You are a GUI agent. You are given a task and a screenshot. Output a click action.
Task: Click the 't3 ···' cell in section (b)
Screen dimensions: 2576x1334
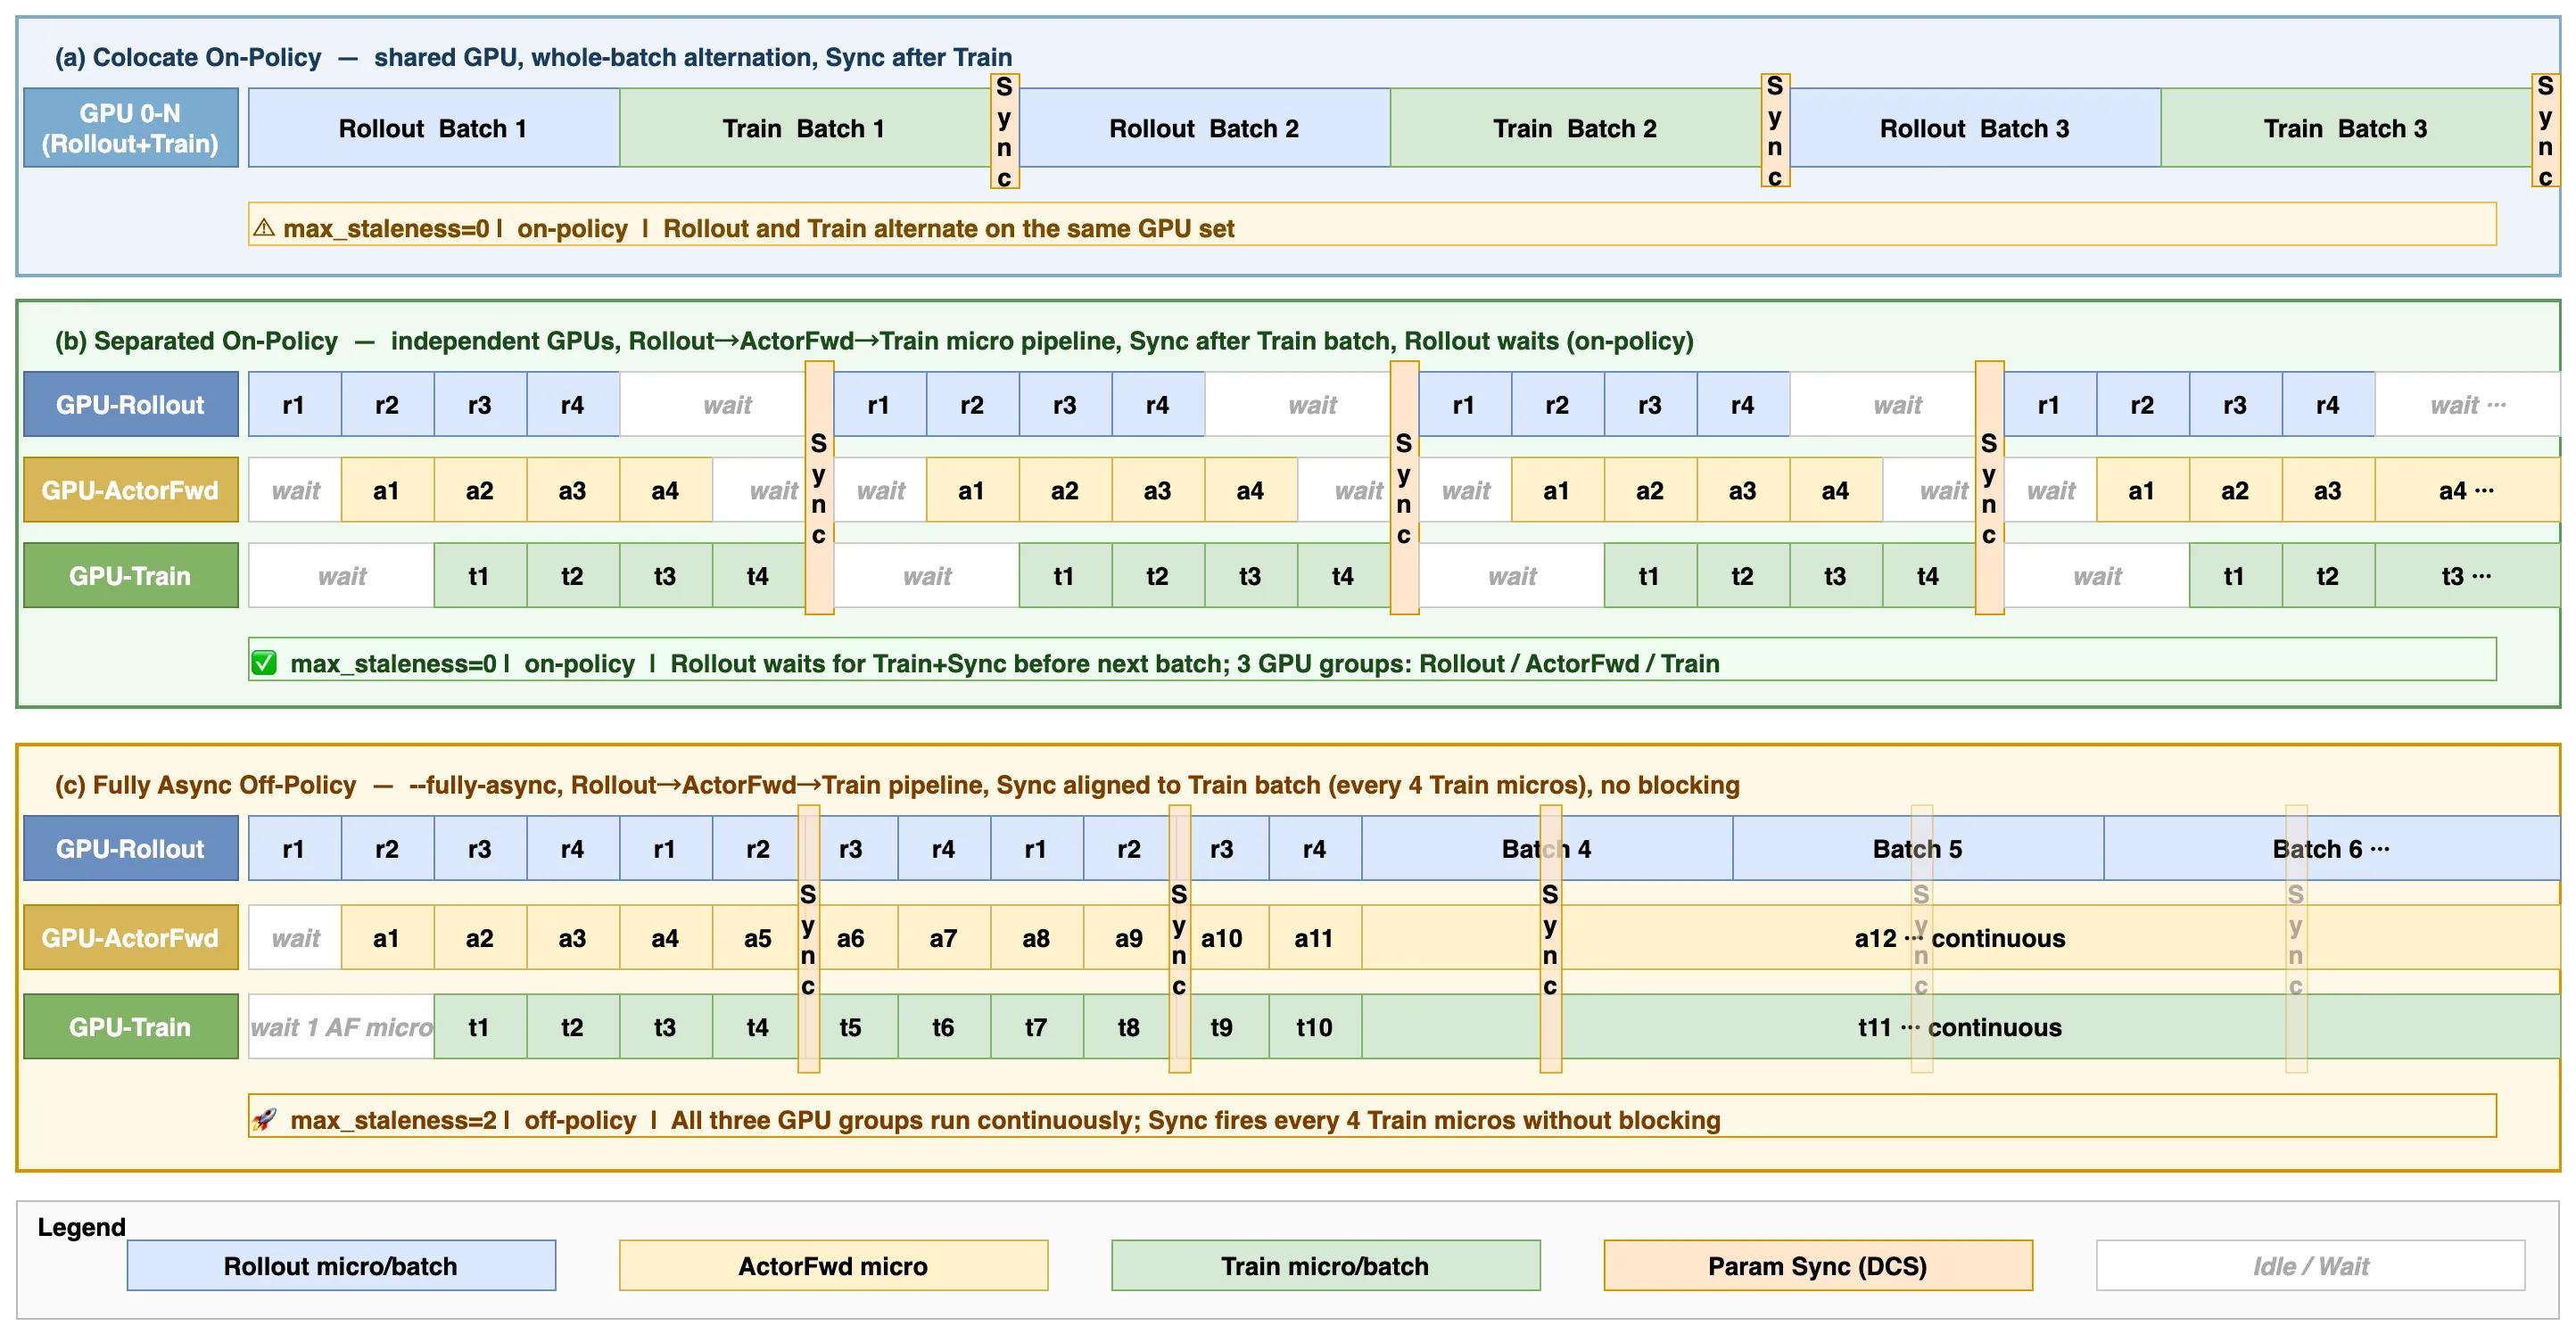coord(2467,575)
